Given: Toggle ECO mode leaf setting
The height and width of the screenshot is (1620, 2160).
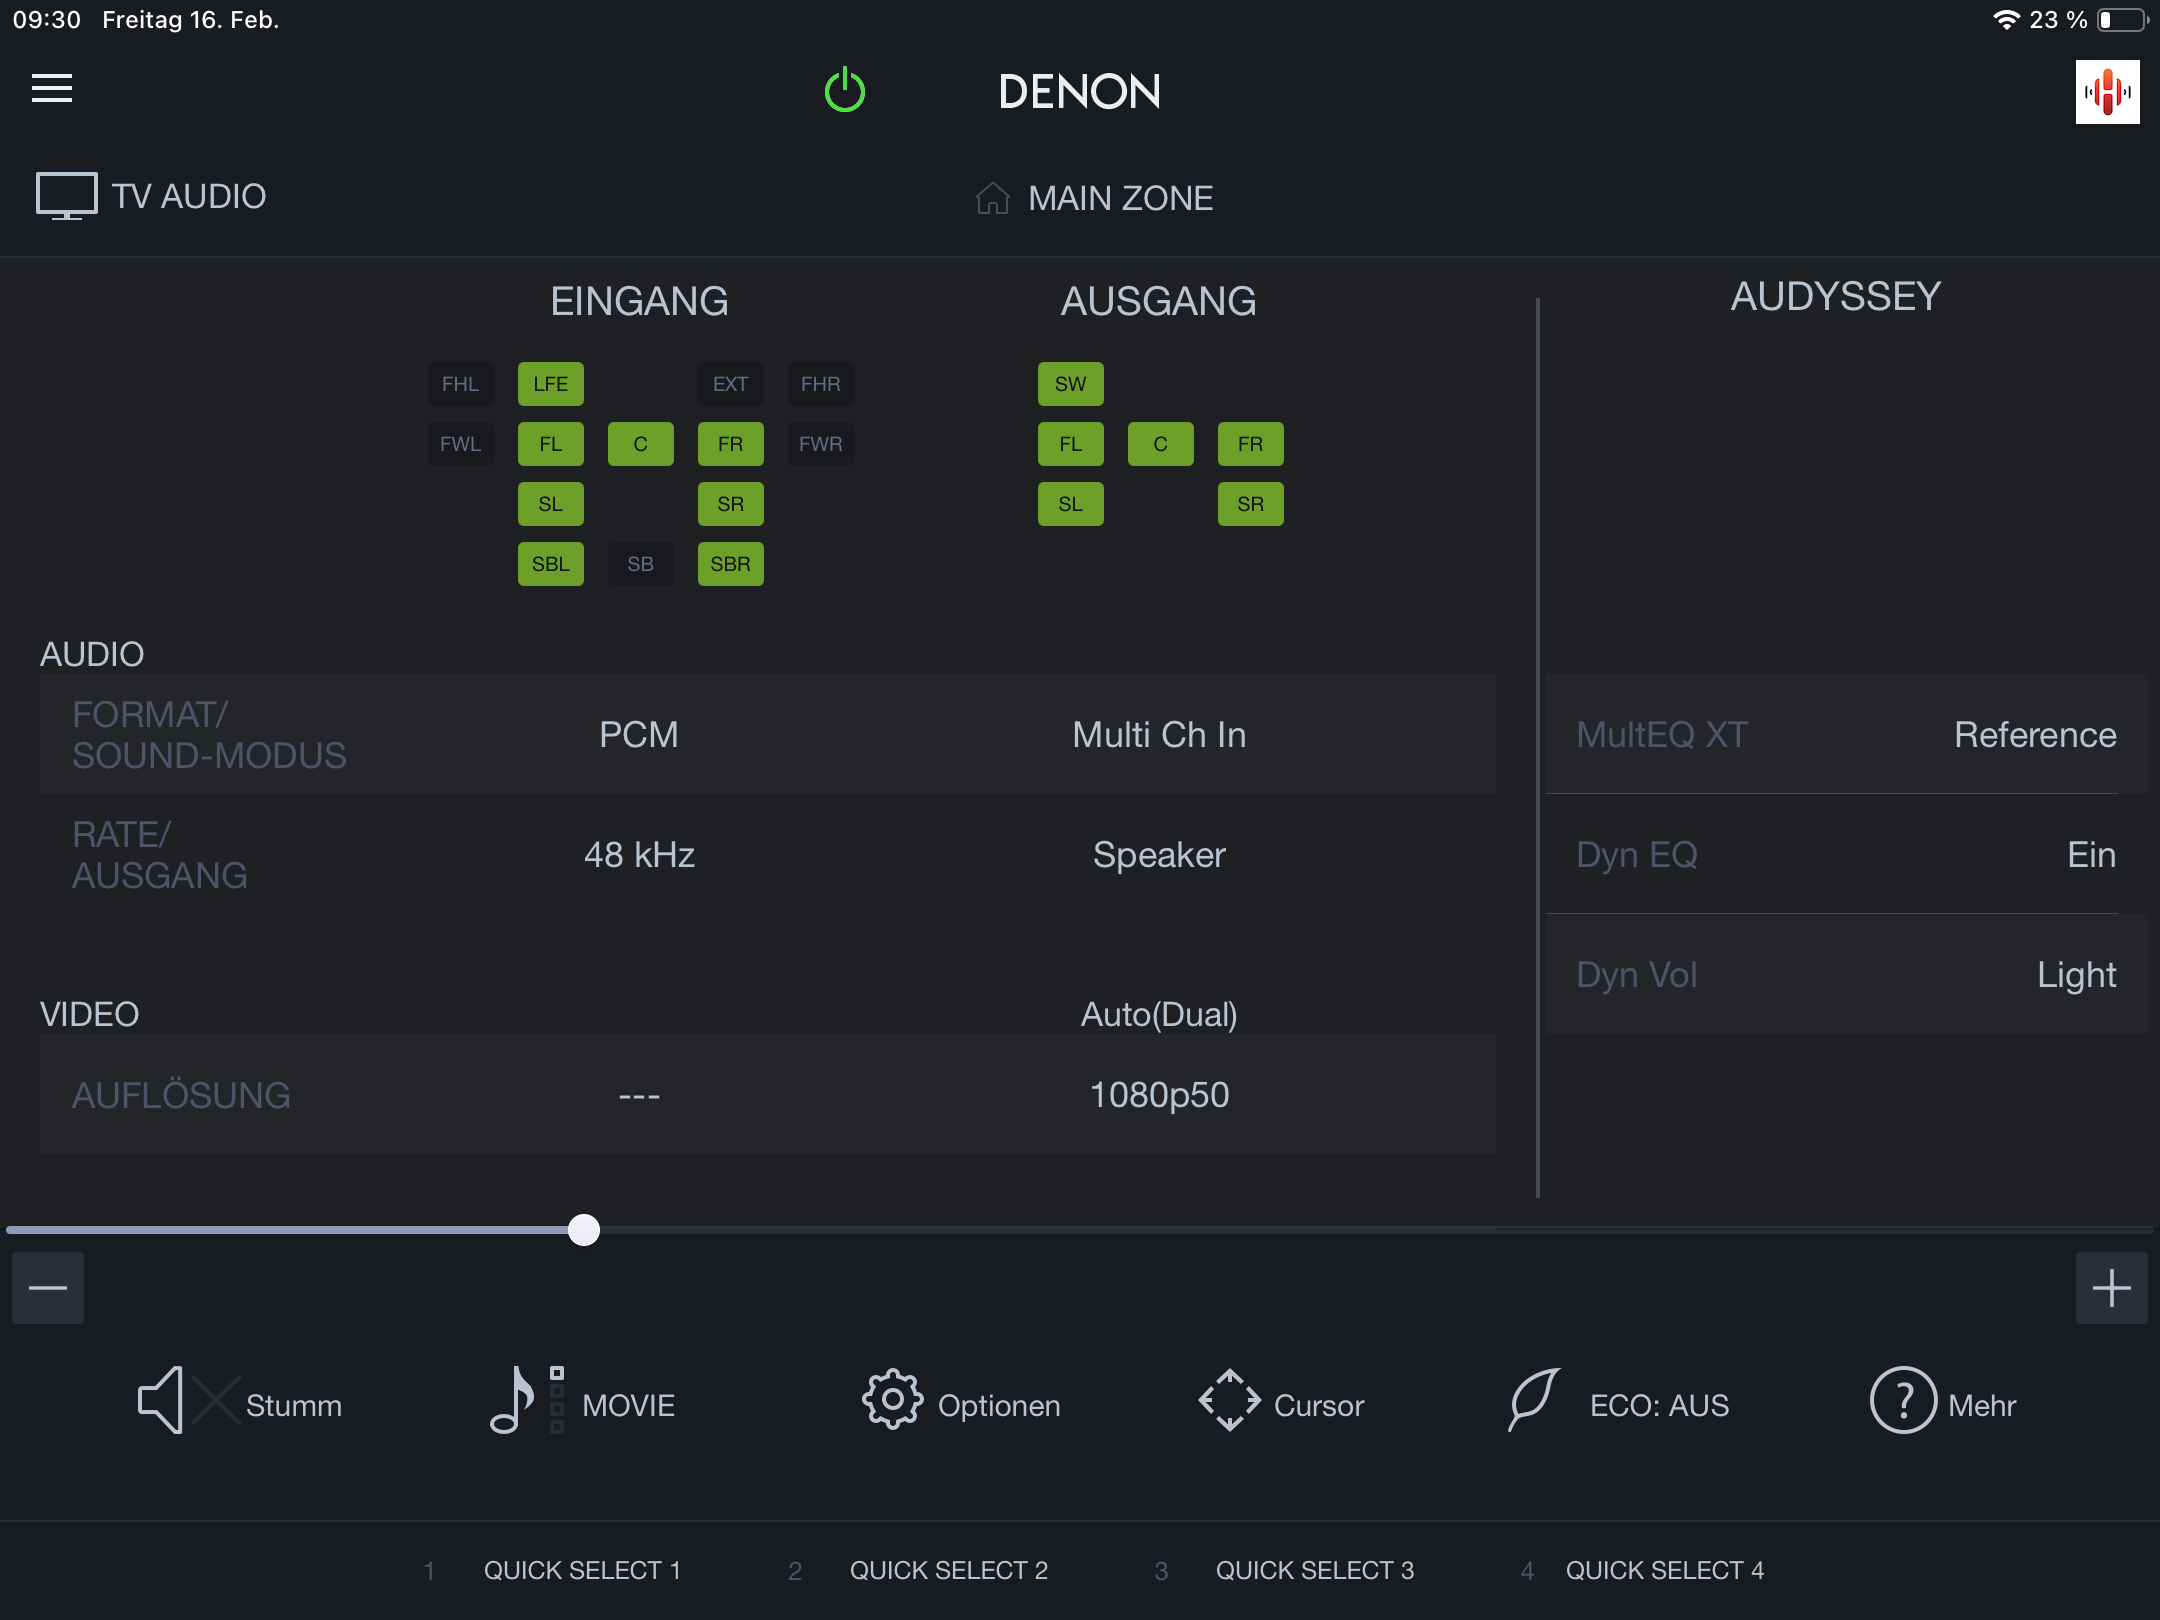Looking at the screenshot, I should (1534, 1400).
